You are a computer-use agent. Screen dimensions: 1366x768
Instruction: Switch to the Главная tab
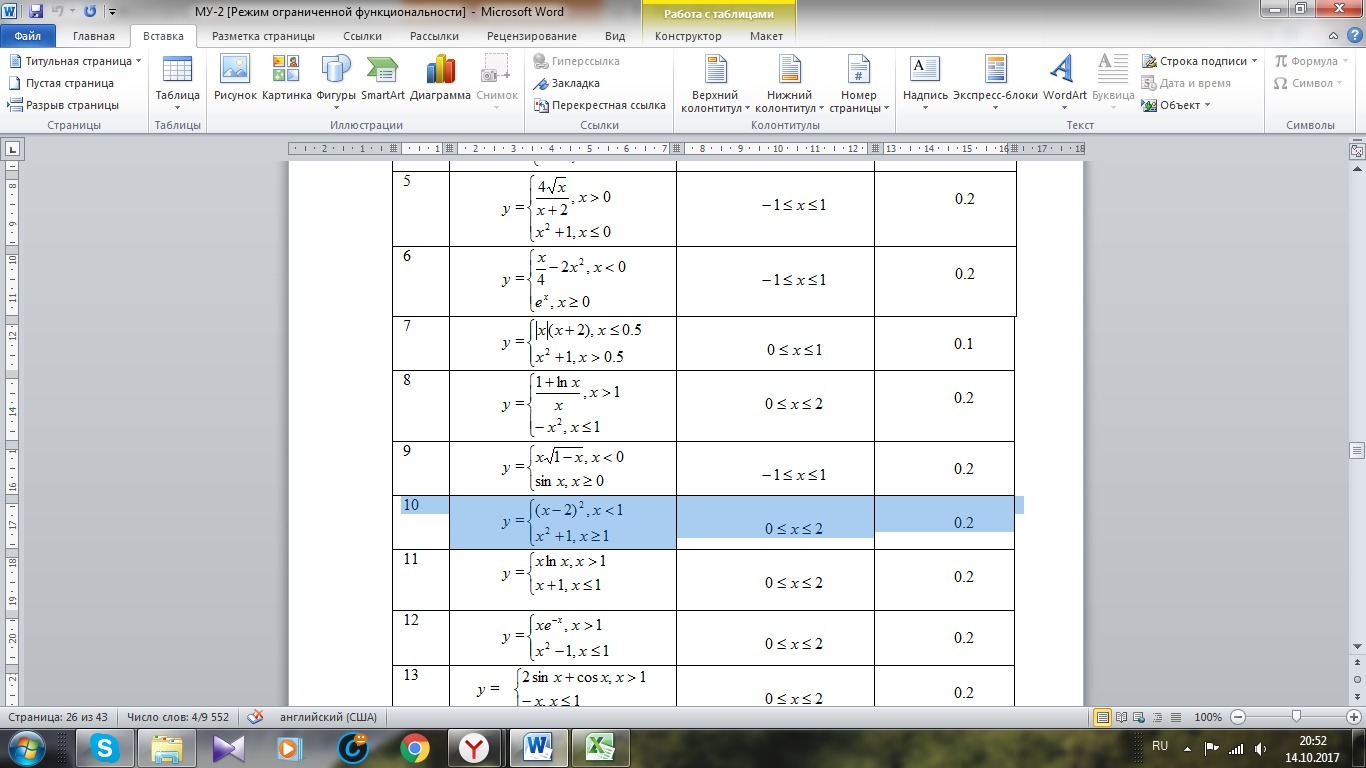[94, 36]
